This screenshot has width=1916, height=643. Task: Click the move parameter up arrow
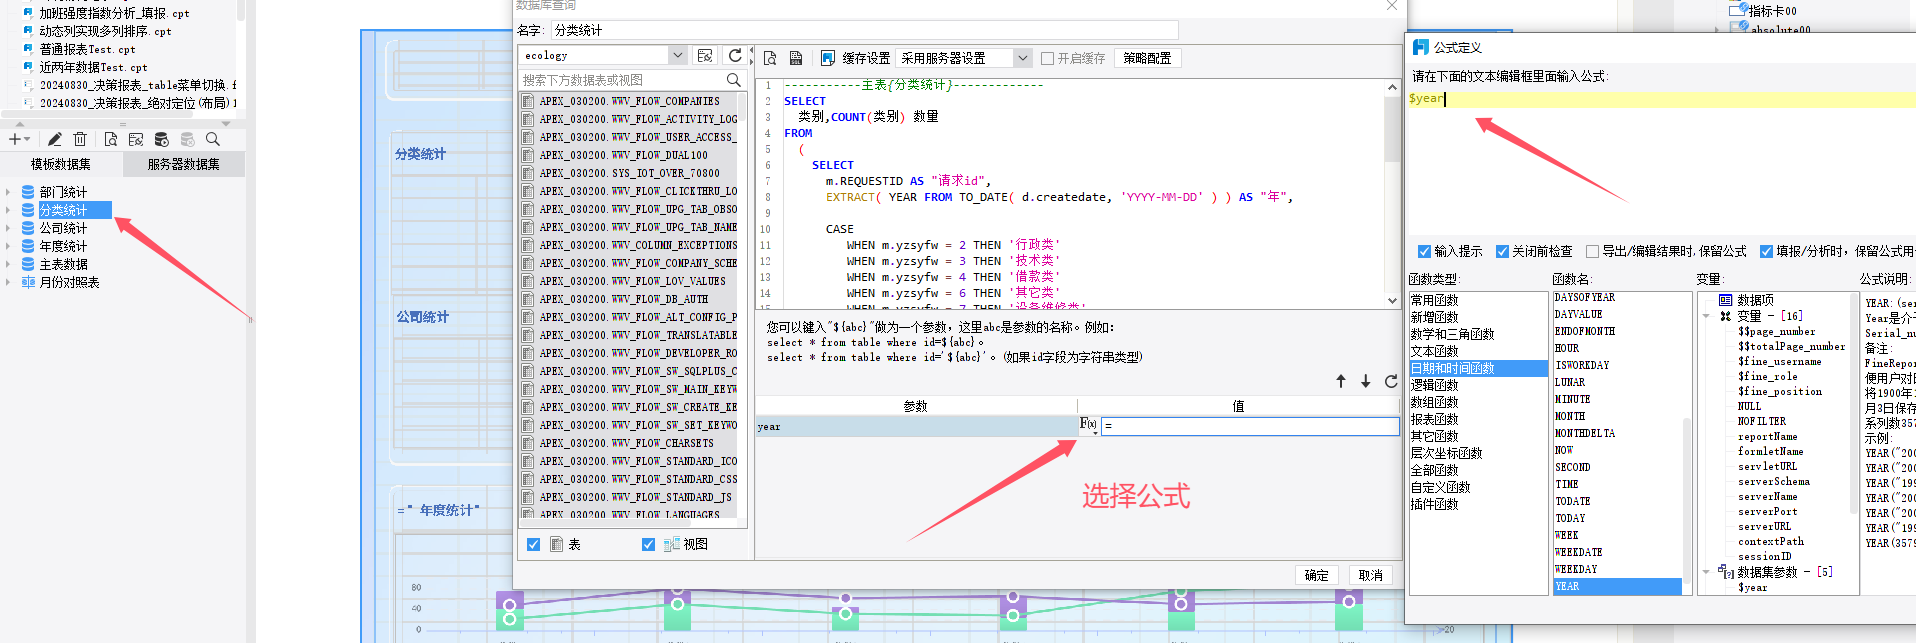[1341, 381]
